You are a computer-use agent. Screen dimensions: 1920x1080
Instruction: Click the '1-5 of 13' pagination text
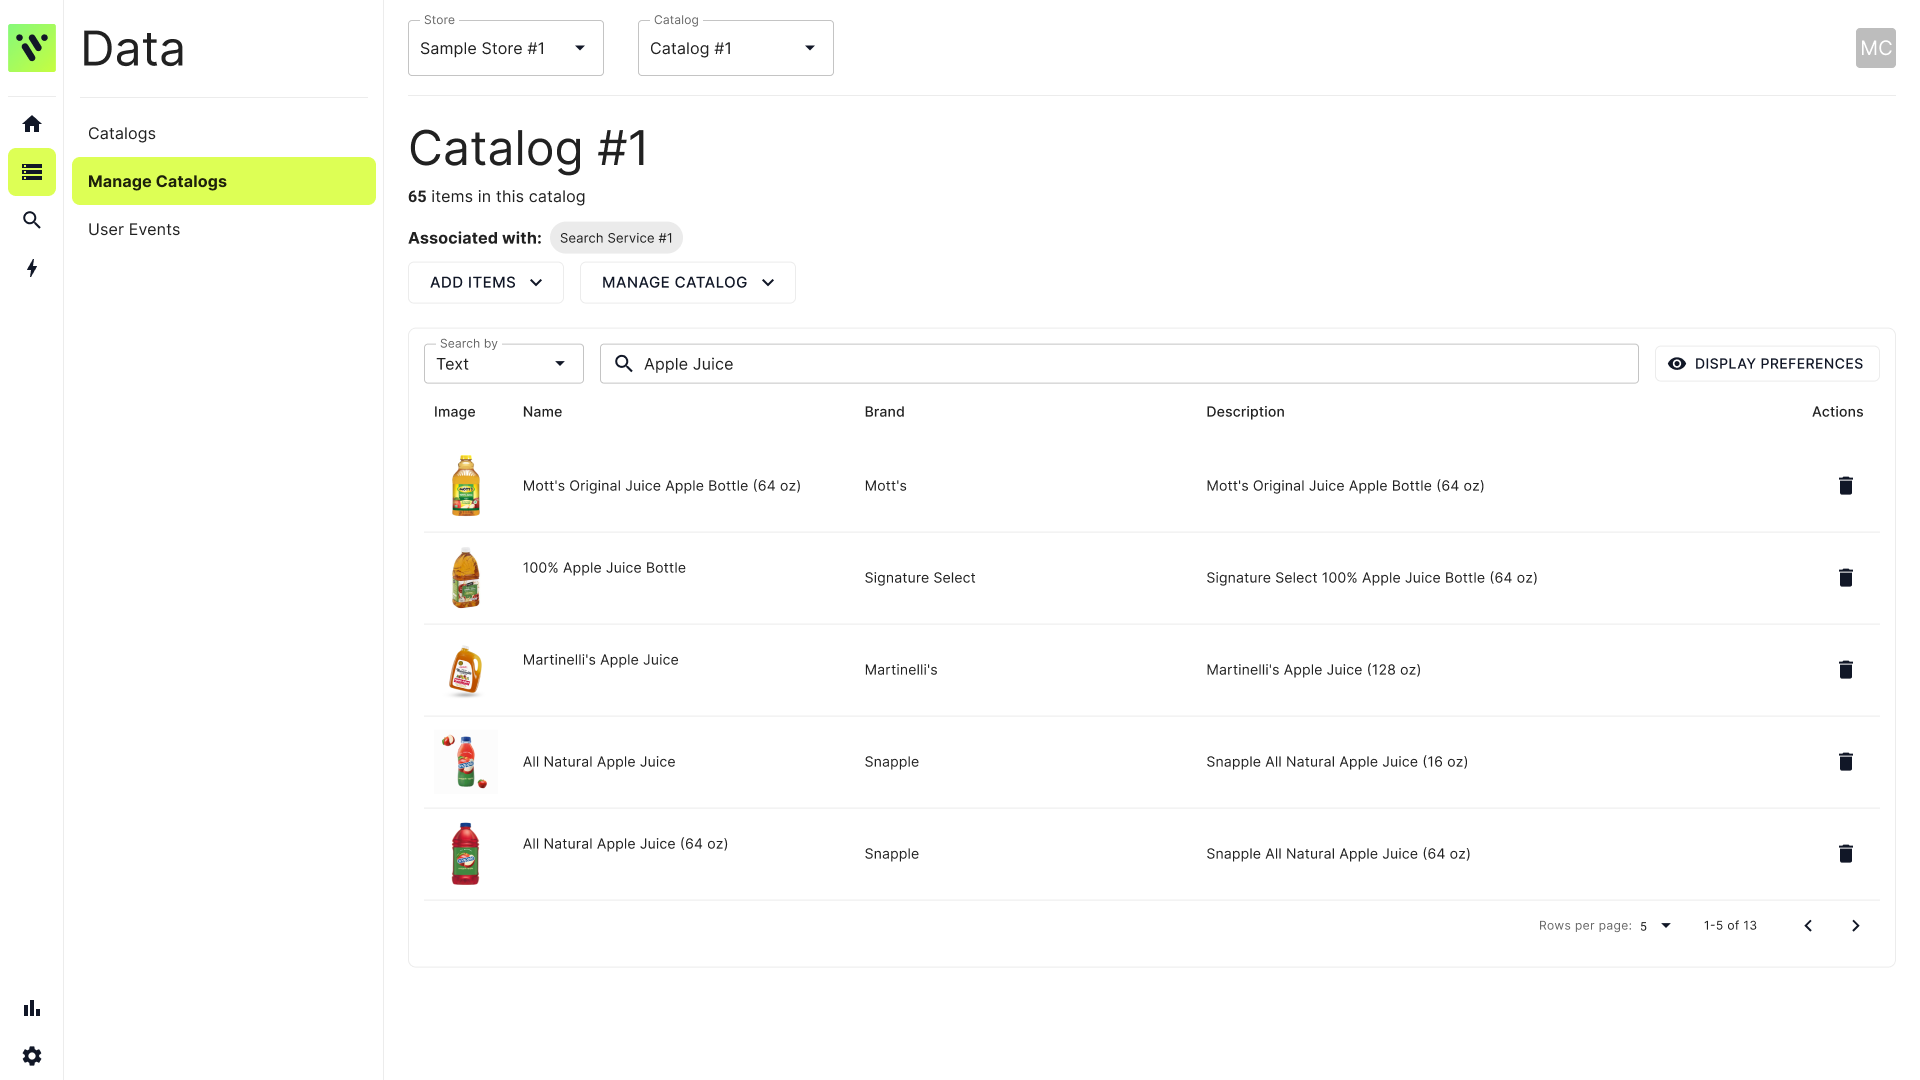[x=1730, y=926]
